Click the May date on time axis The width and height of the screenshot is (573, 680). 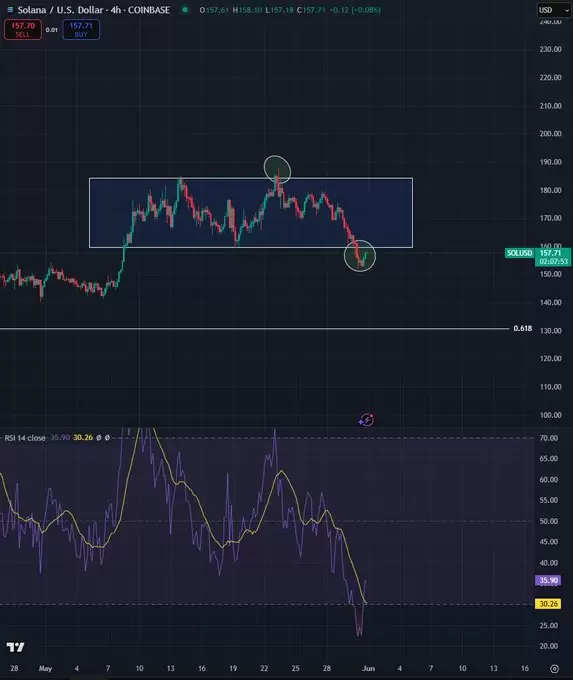(x=45, y=668)
